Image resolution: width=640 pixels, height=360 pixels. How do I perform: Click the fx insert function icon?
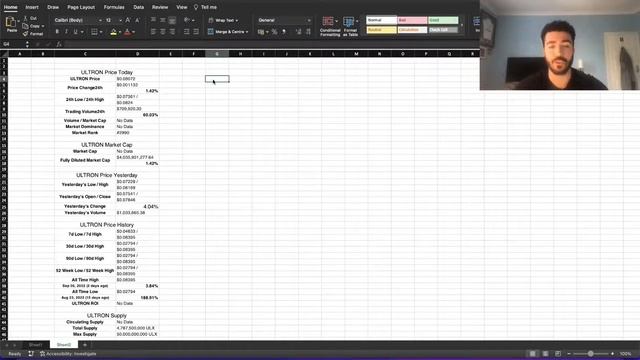pos(59,44)
